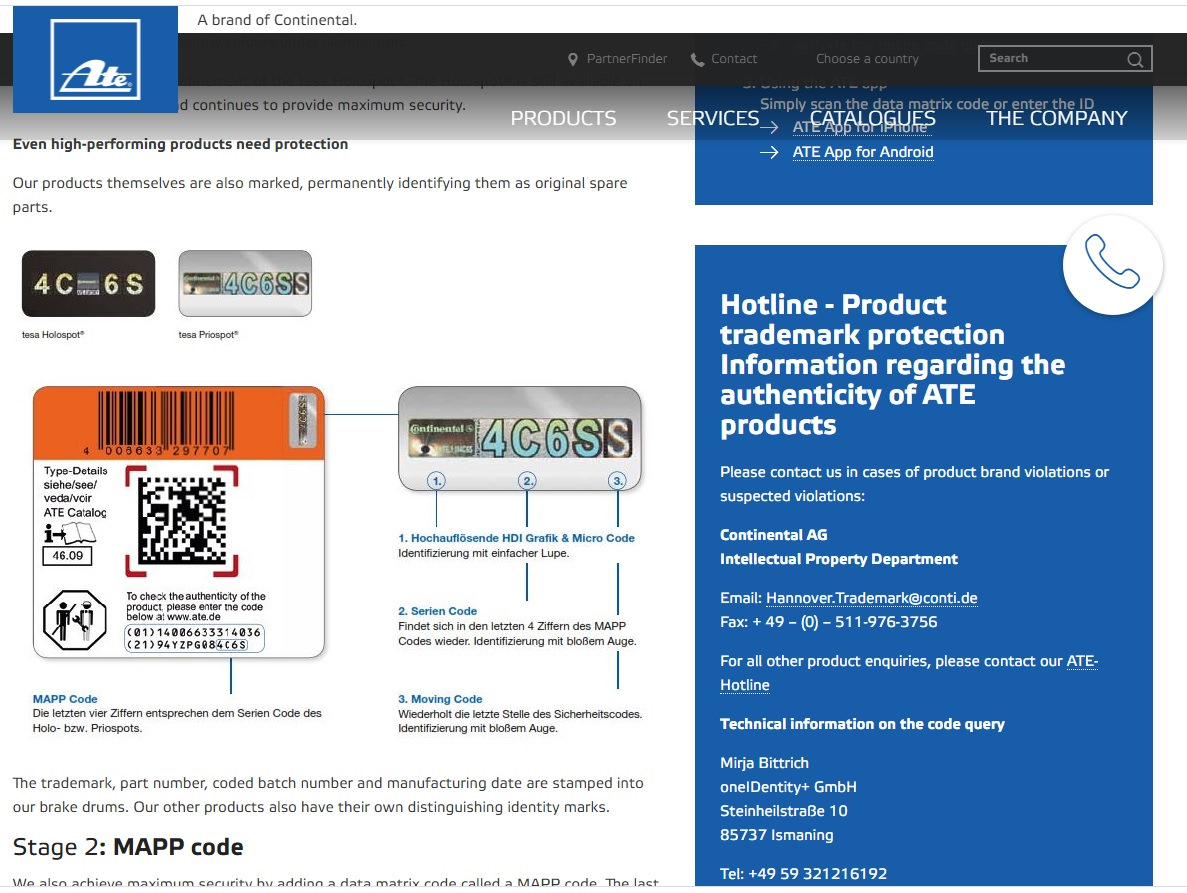
Task: Click the PartnerFinder location pin icon
Action: tap(573, 59)
